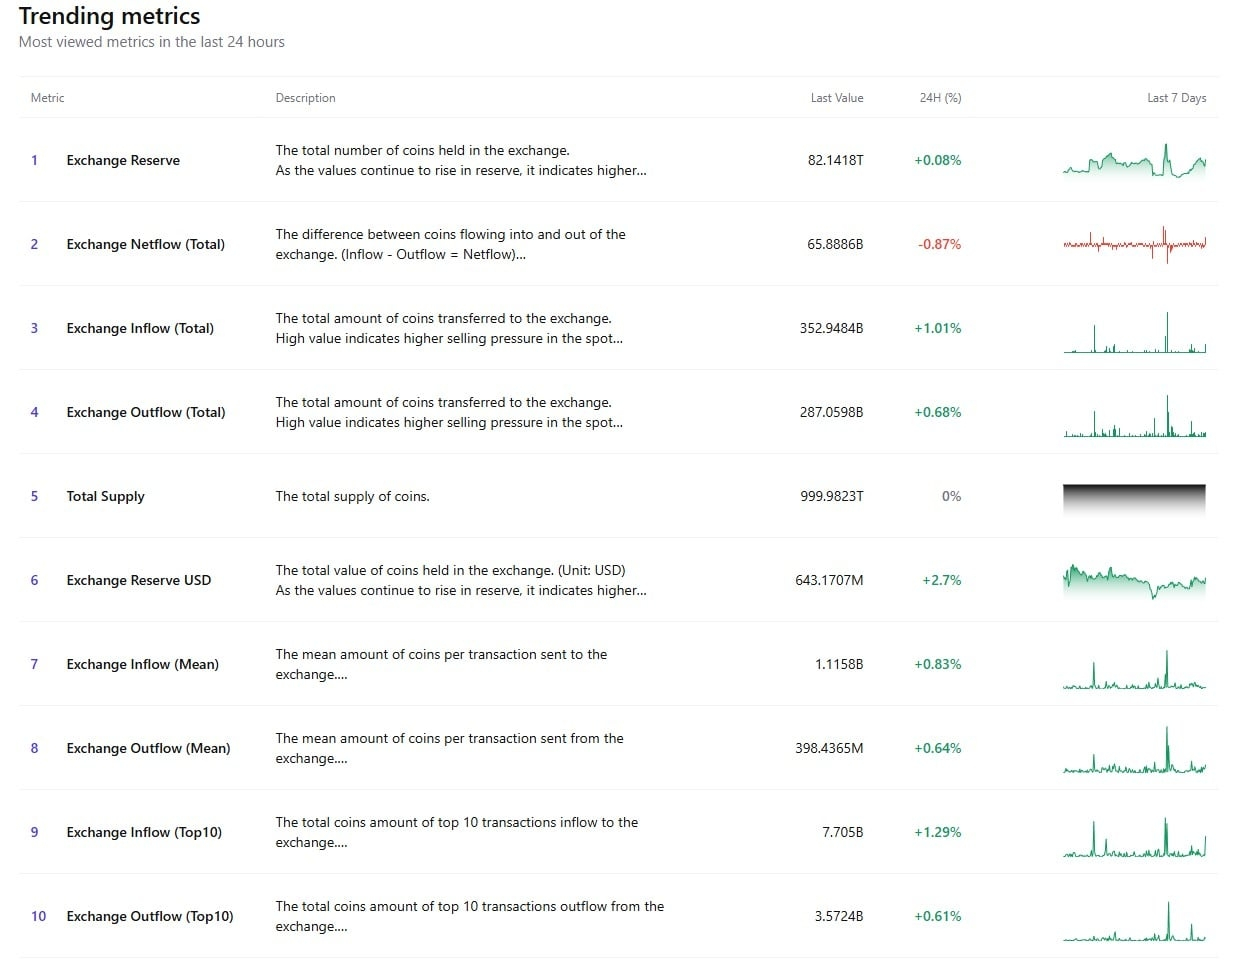Open the Total Supply metric
1252x967 pixels.
pos(105,496)
